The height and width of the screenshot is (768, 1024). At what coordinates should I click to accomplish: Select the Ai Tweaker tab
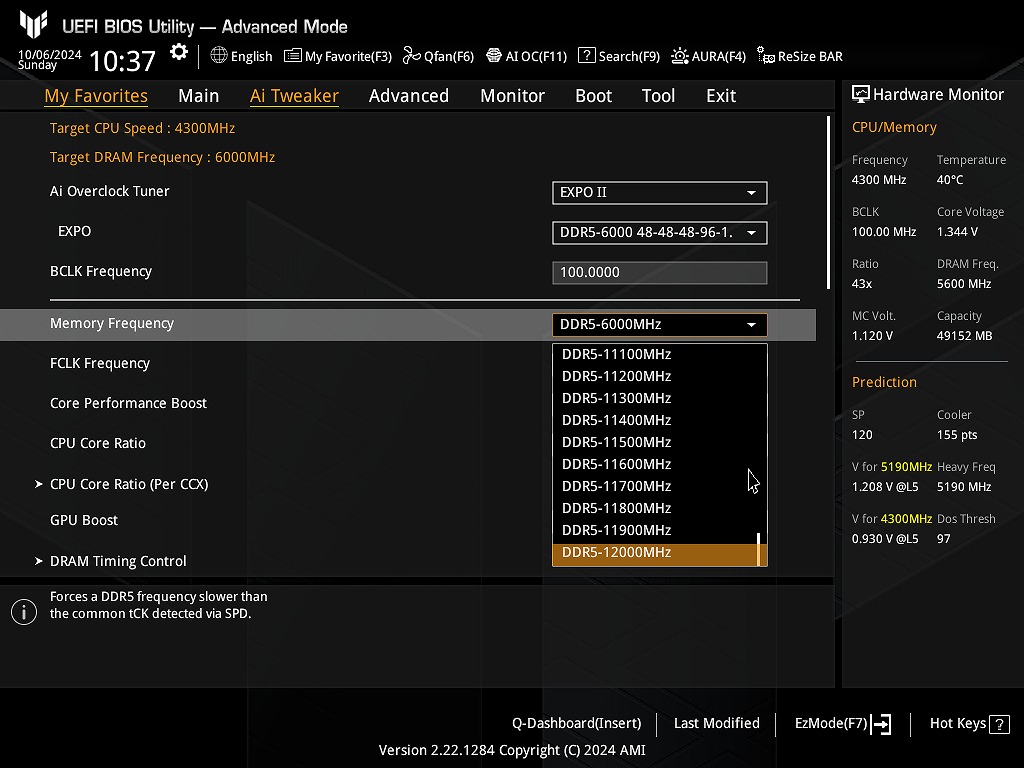pos(294,95)
